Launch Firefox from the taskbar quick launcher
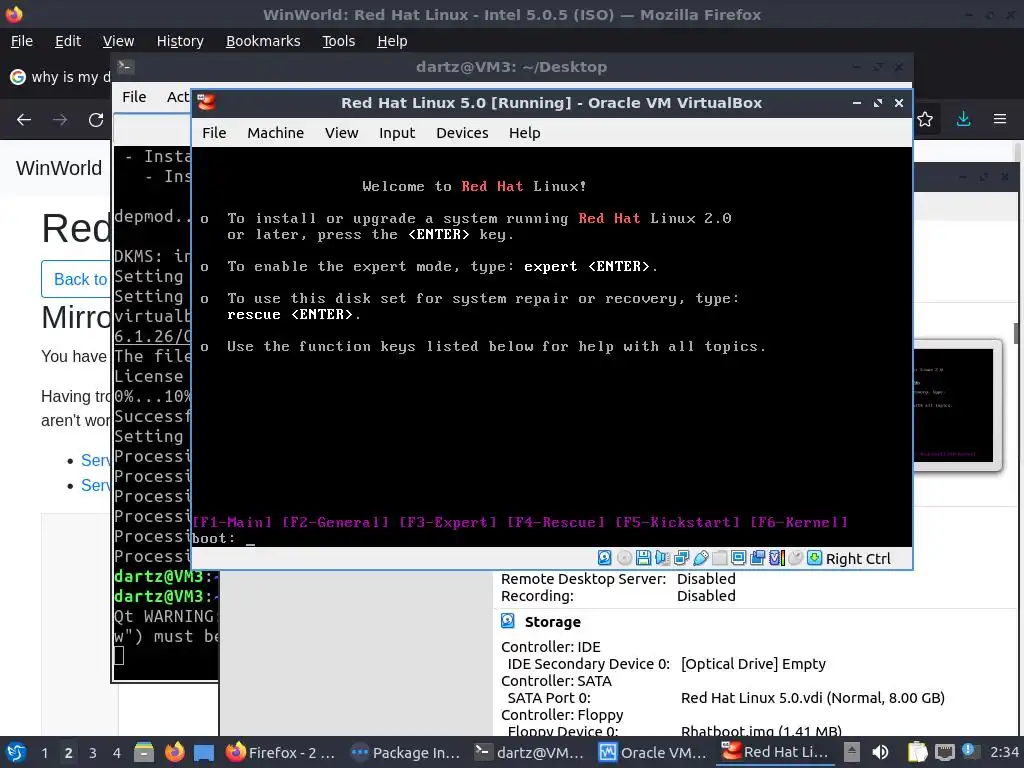This screenshot has height=768, width=1024. pyautogui.click(x=174, y=752)
